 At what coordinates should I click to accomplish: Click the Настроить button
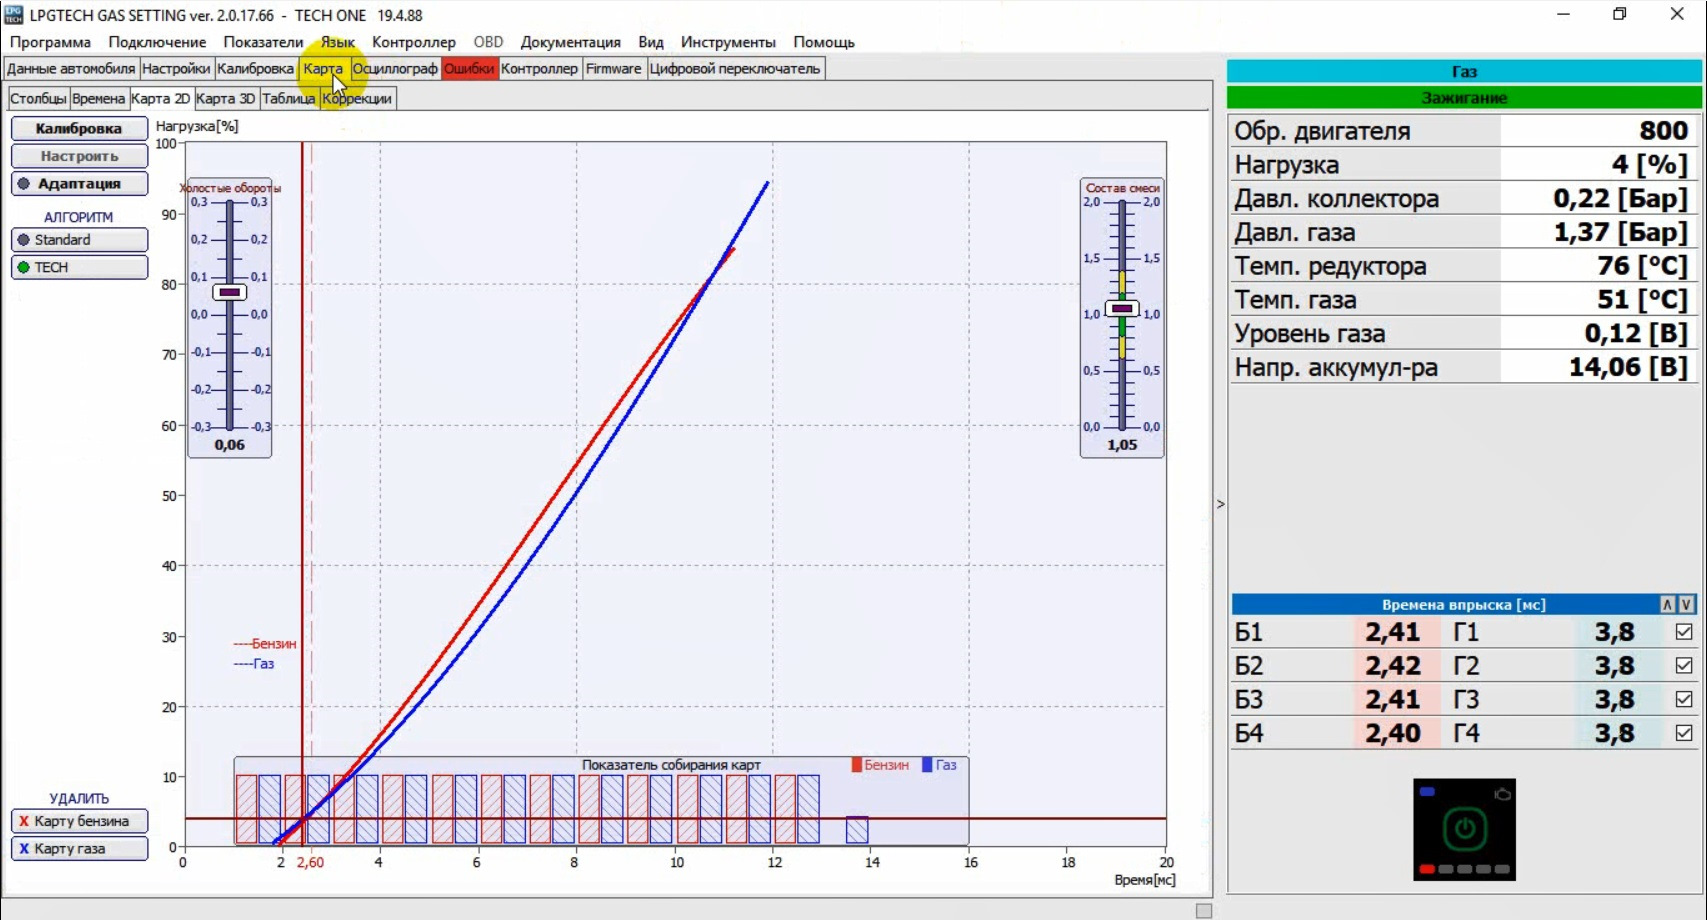coord(79,156)
